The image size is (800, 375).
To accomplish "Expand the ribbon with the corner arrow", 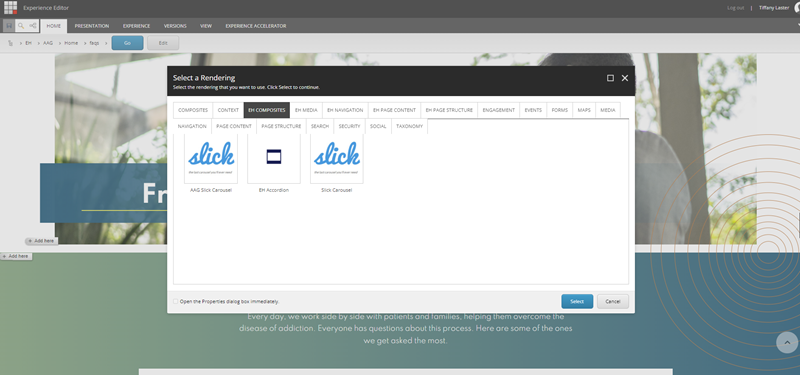I will 797,26.
